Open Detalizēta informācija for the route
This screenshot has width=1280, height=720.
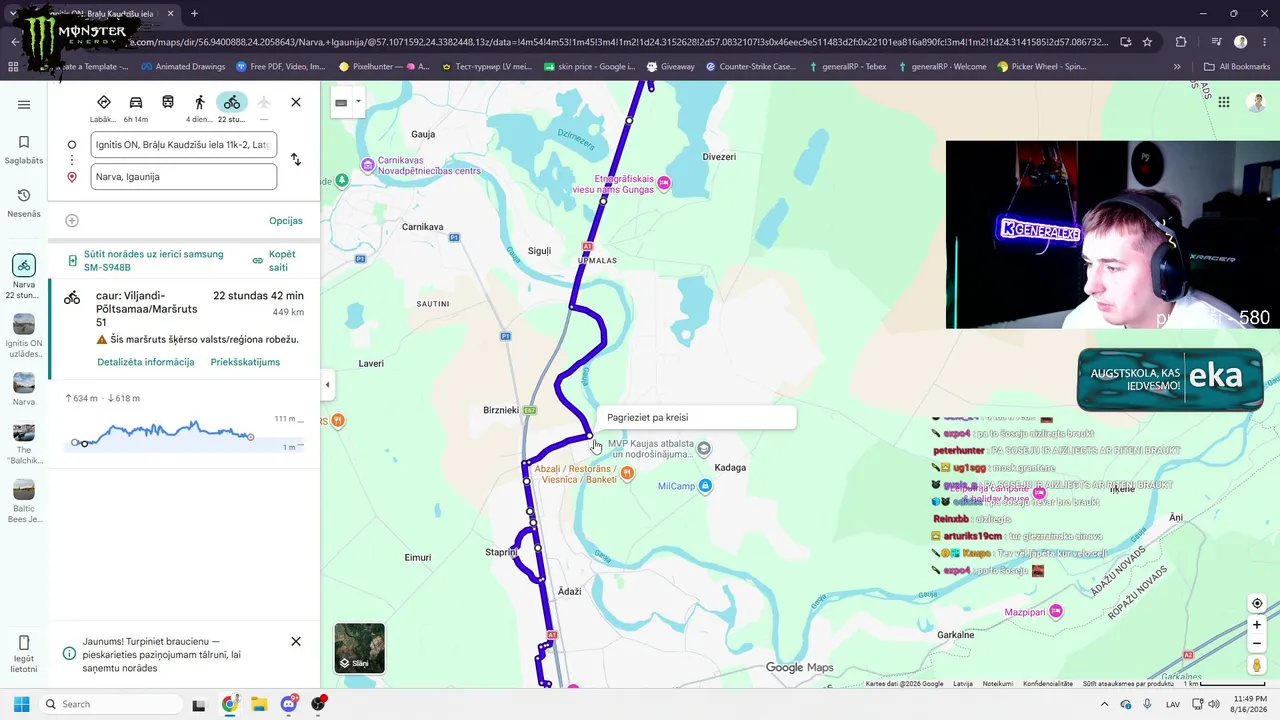[146, 362]
